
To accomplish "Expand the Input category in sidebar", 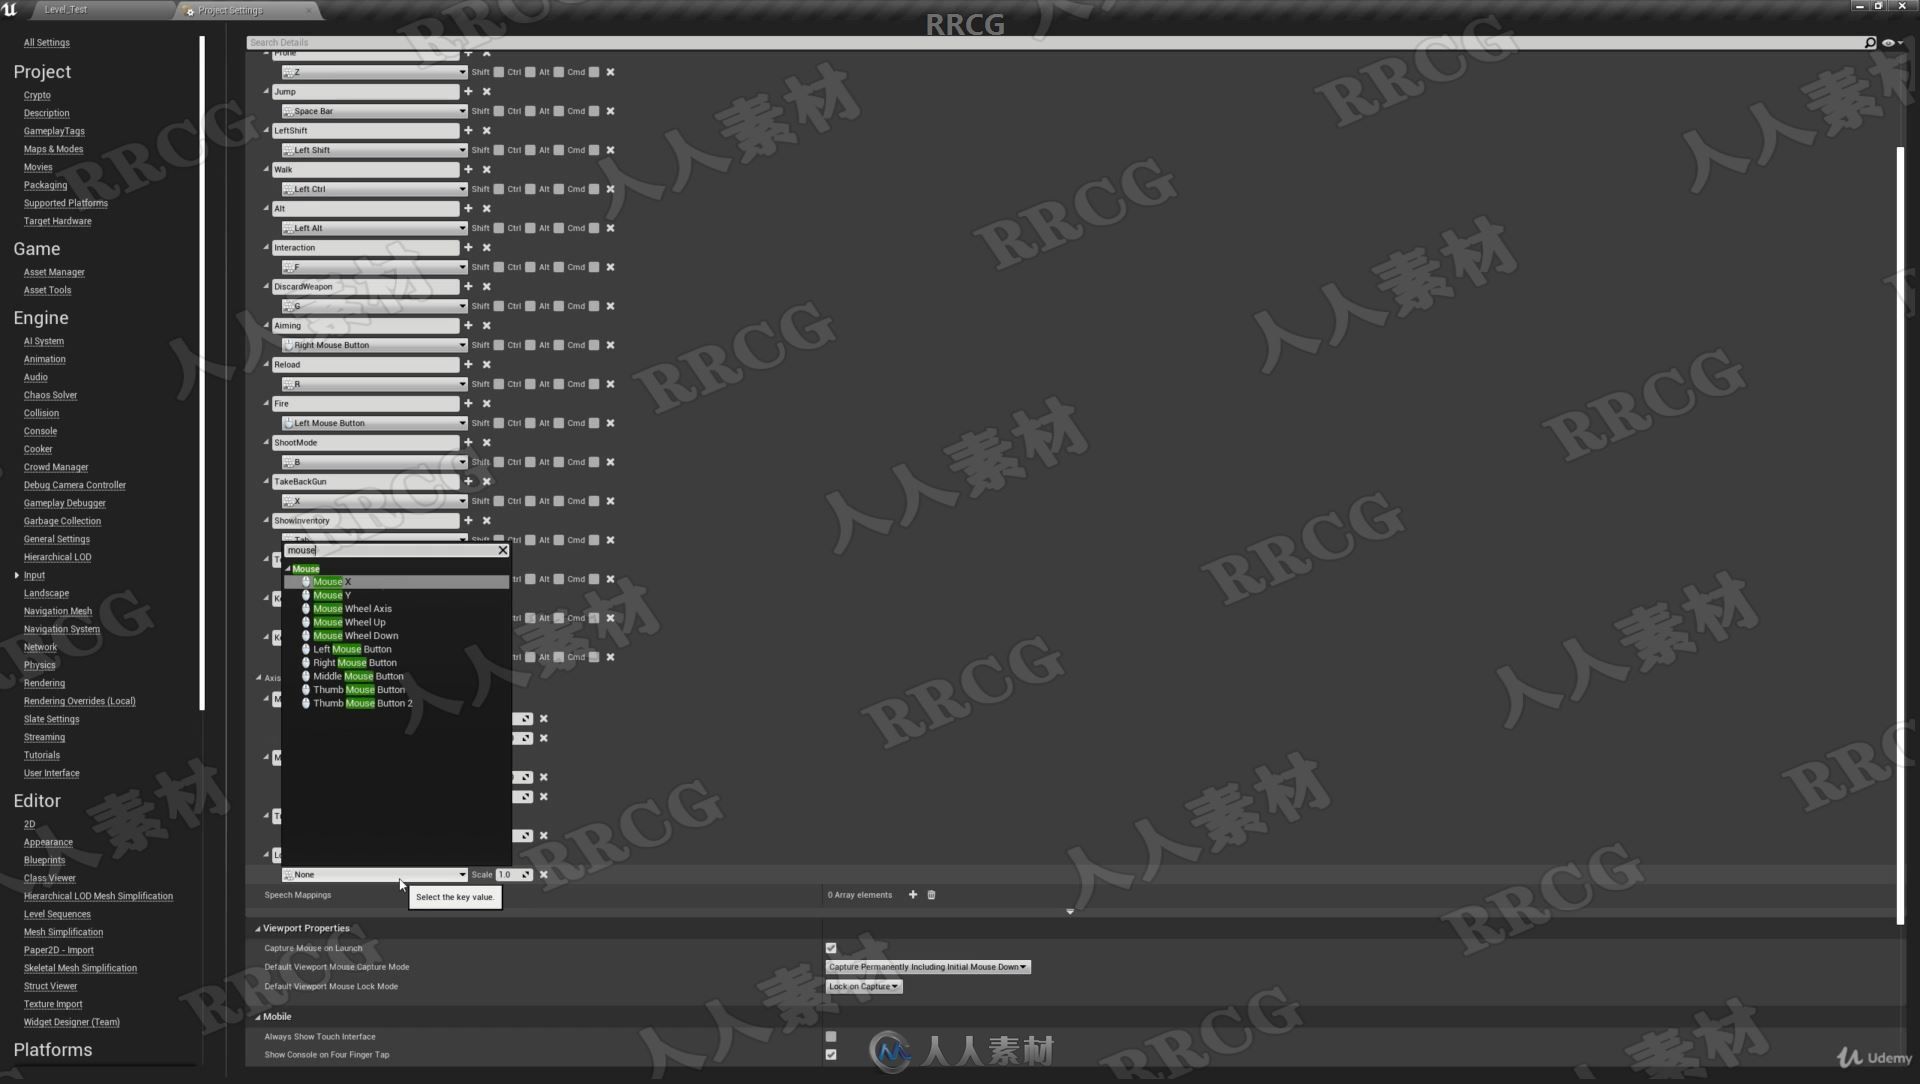I will [17, 575].
